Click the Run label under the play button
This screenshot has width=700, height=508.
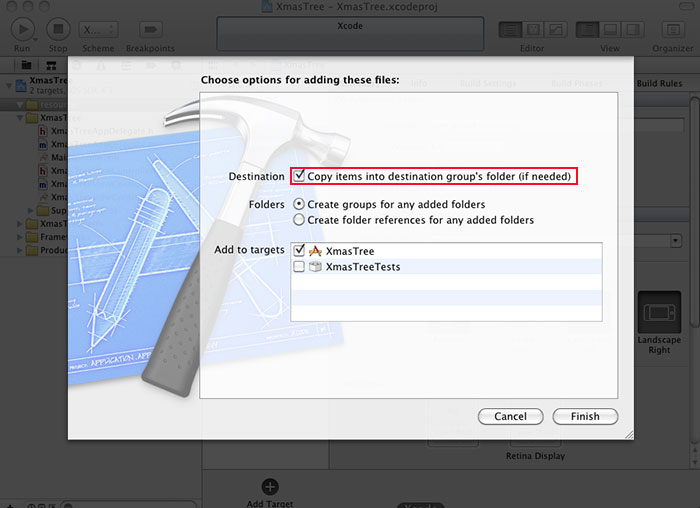click(22, 48)
